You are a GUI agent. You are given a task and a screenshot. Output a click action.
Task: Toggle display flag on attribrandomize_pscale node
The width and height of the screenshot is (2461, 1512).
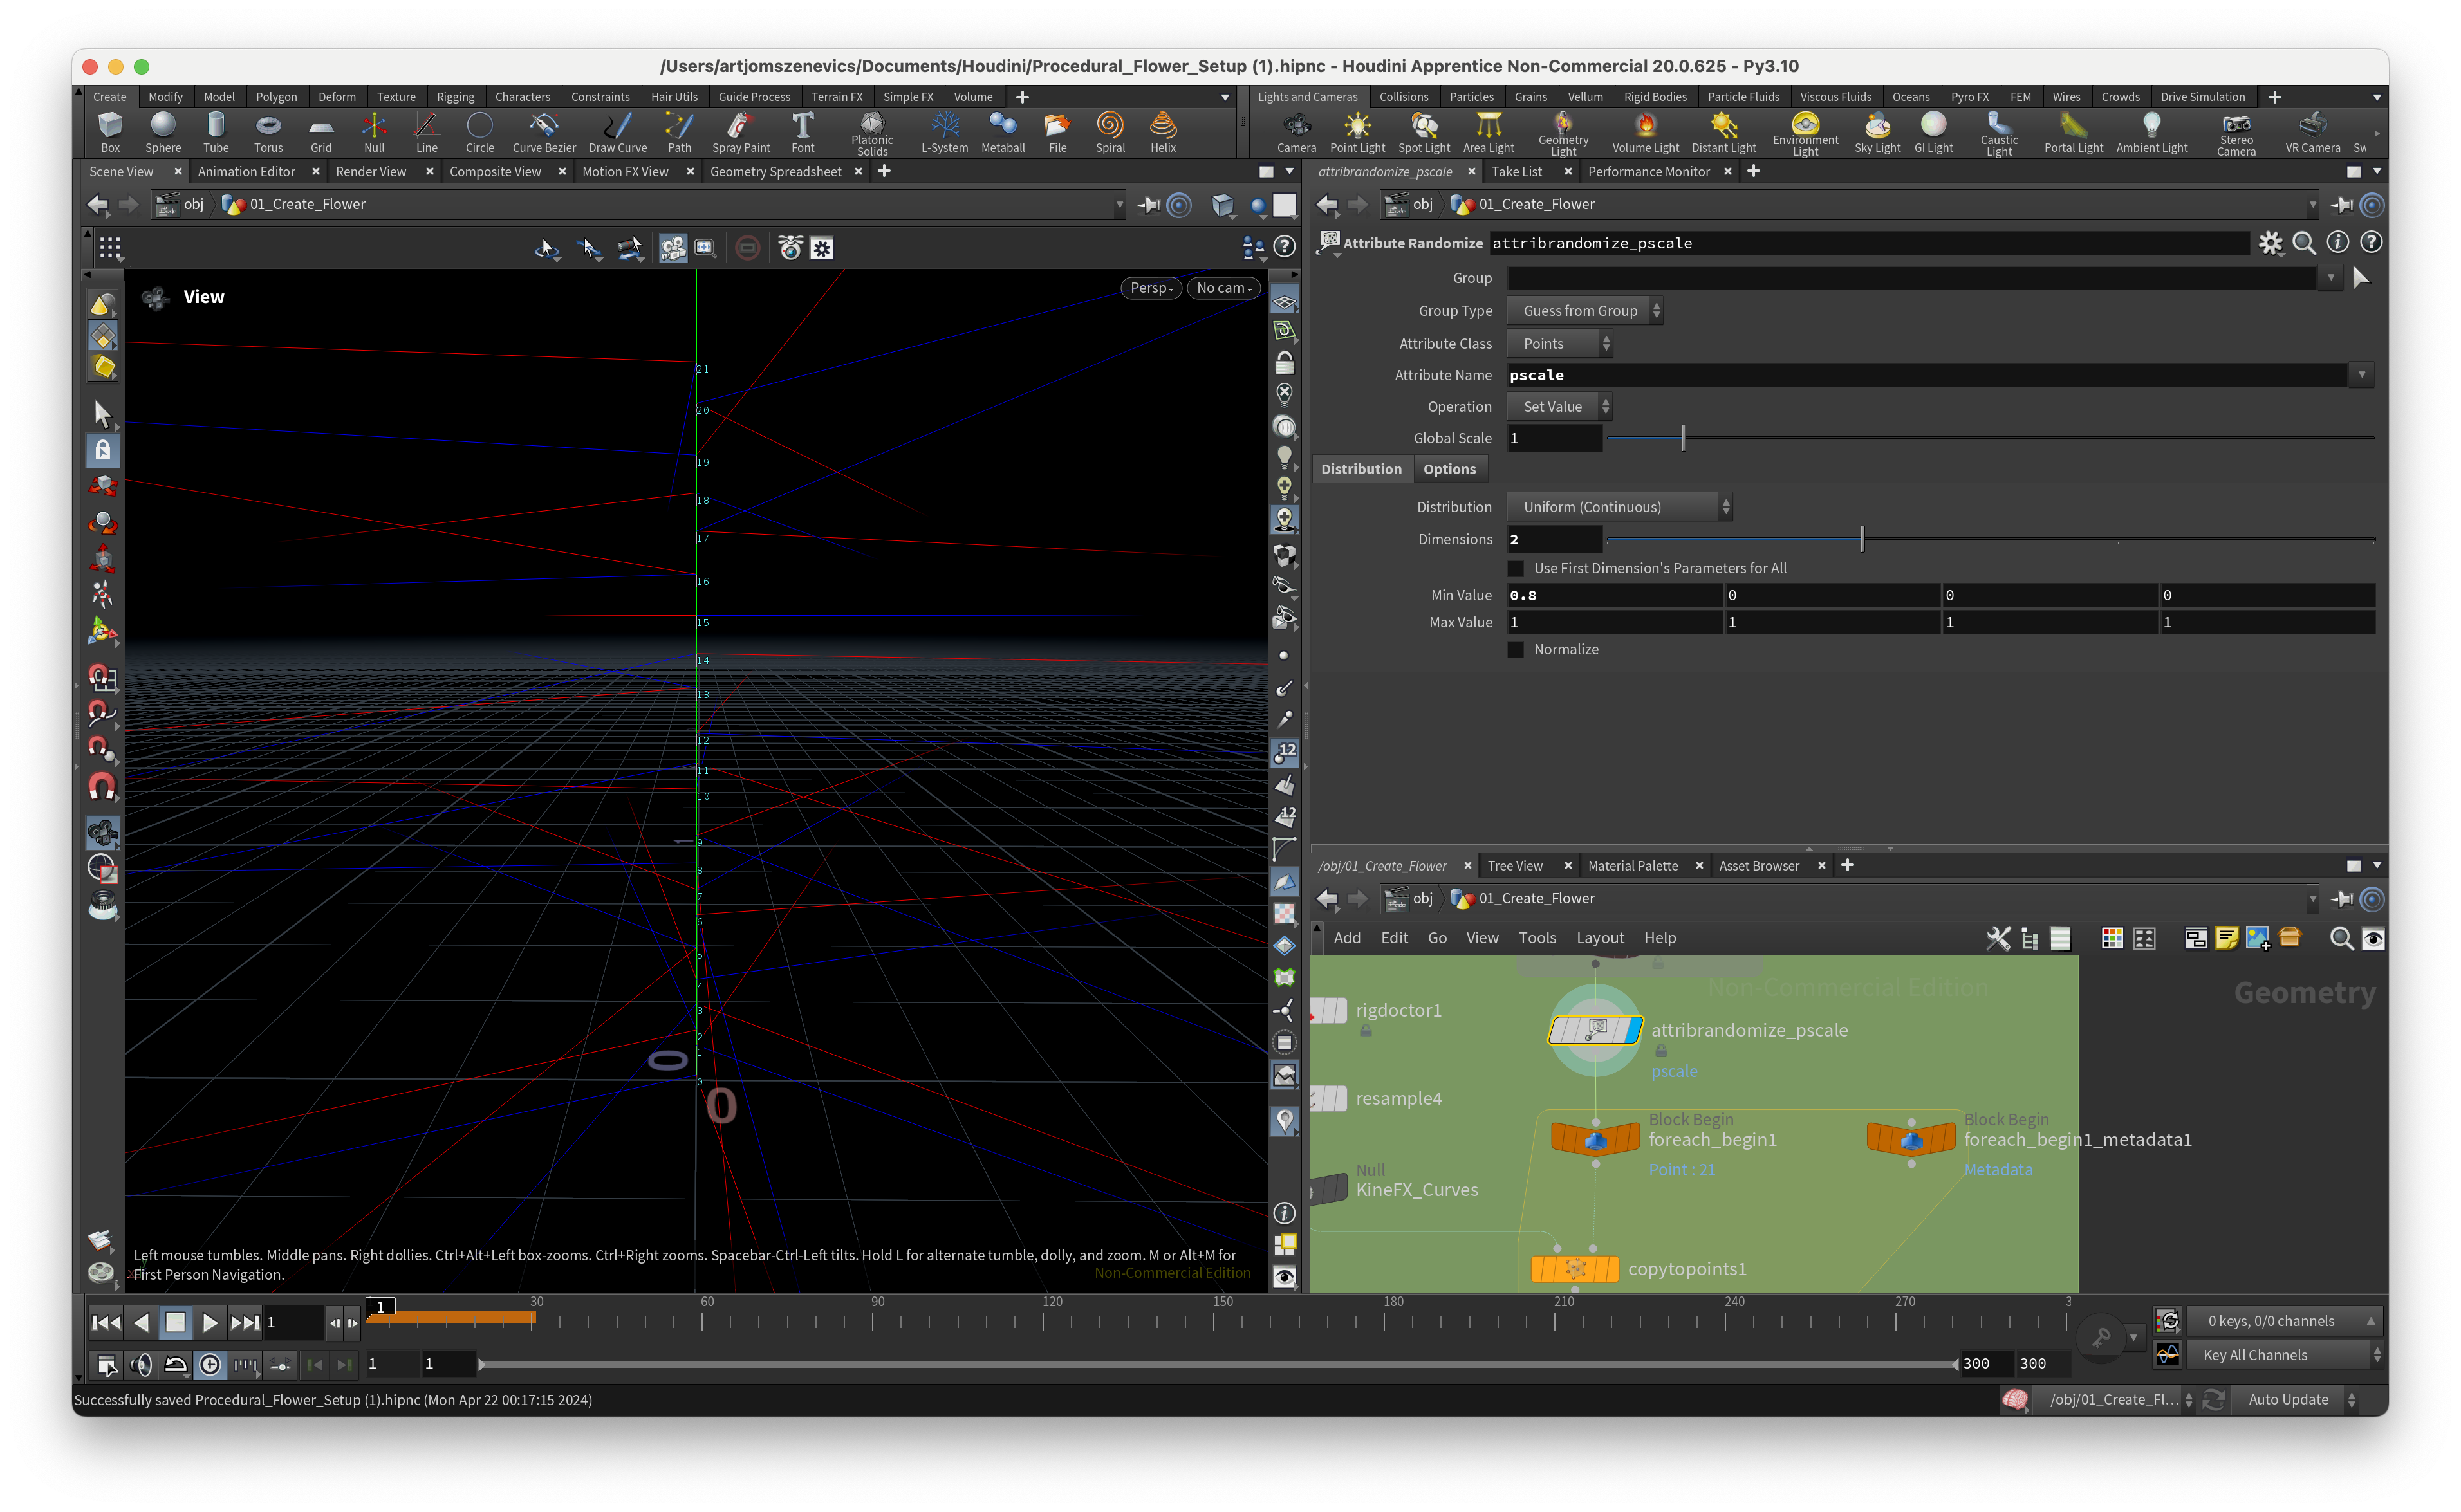1633,1030
